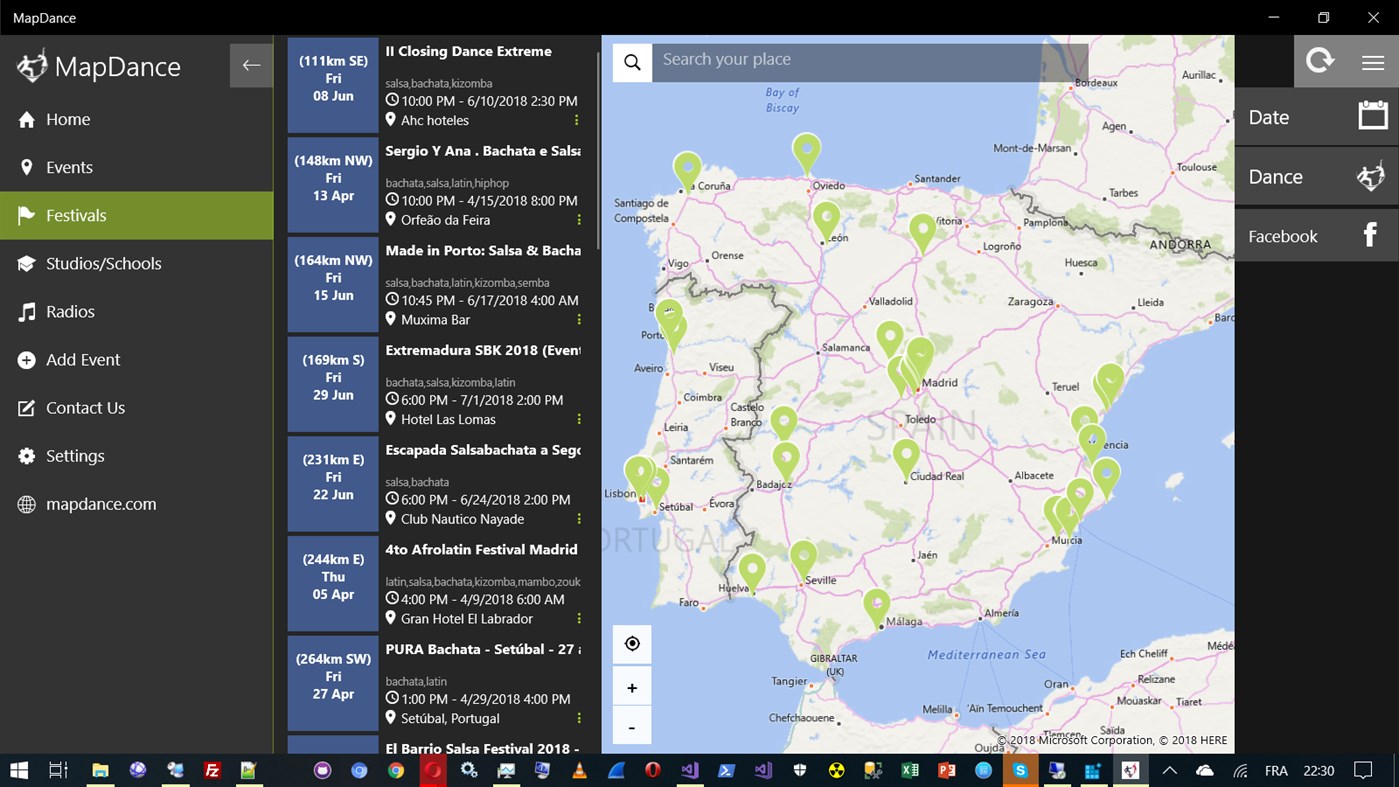Click the search magnifier icon on the map
Screen dimensions: 1399x787
click(x=632, y=62)
